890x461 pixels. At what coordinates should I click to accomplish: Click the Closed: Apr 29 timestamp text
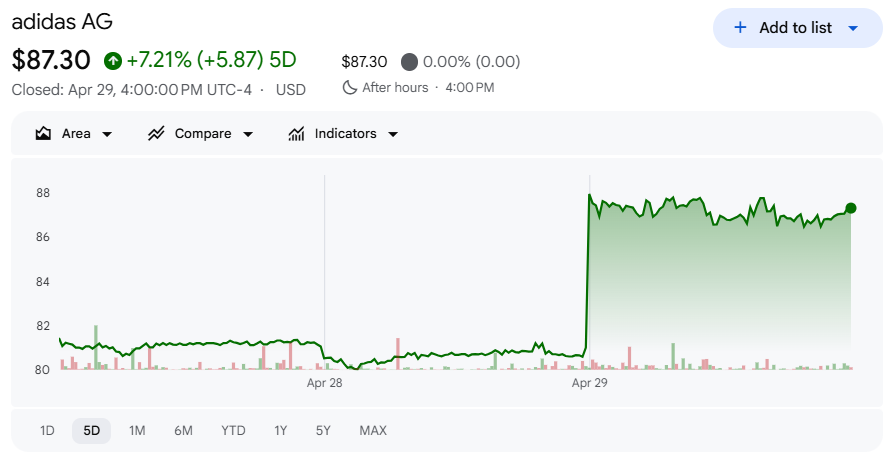coord(132,90)
